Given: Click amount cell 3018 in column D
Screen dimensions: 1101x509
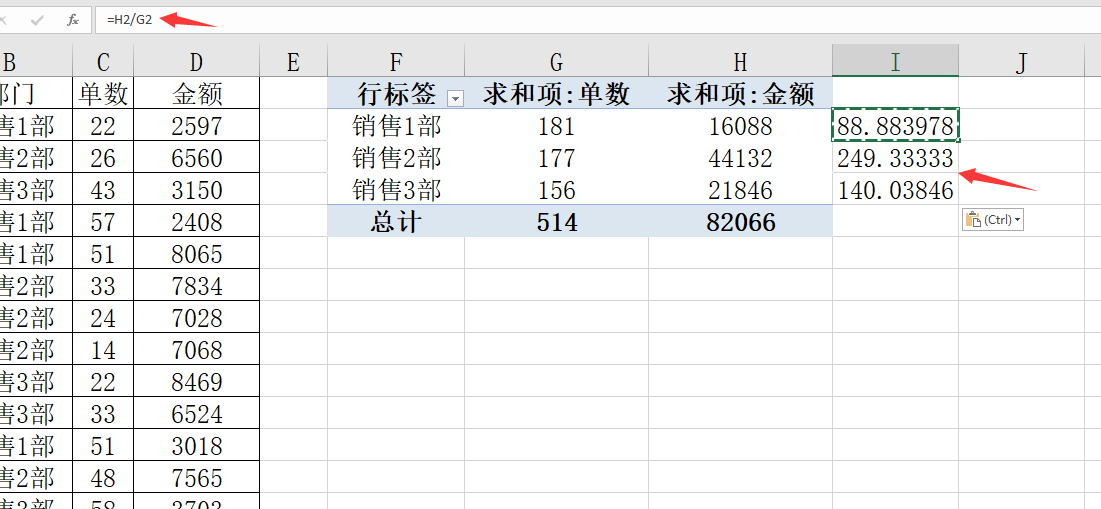Looking at the screenshot, I should [197, 446].
